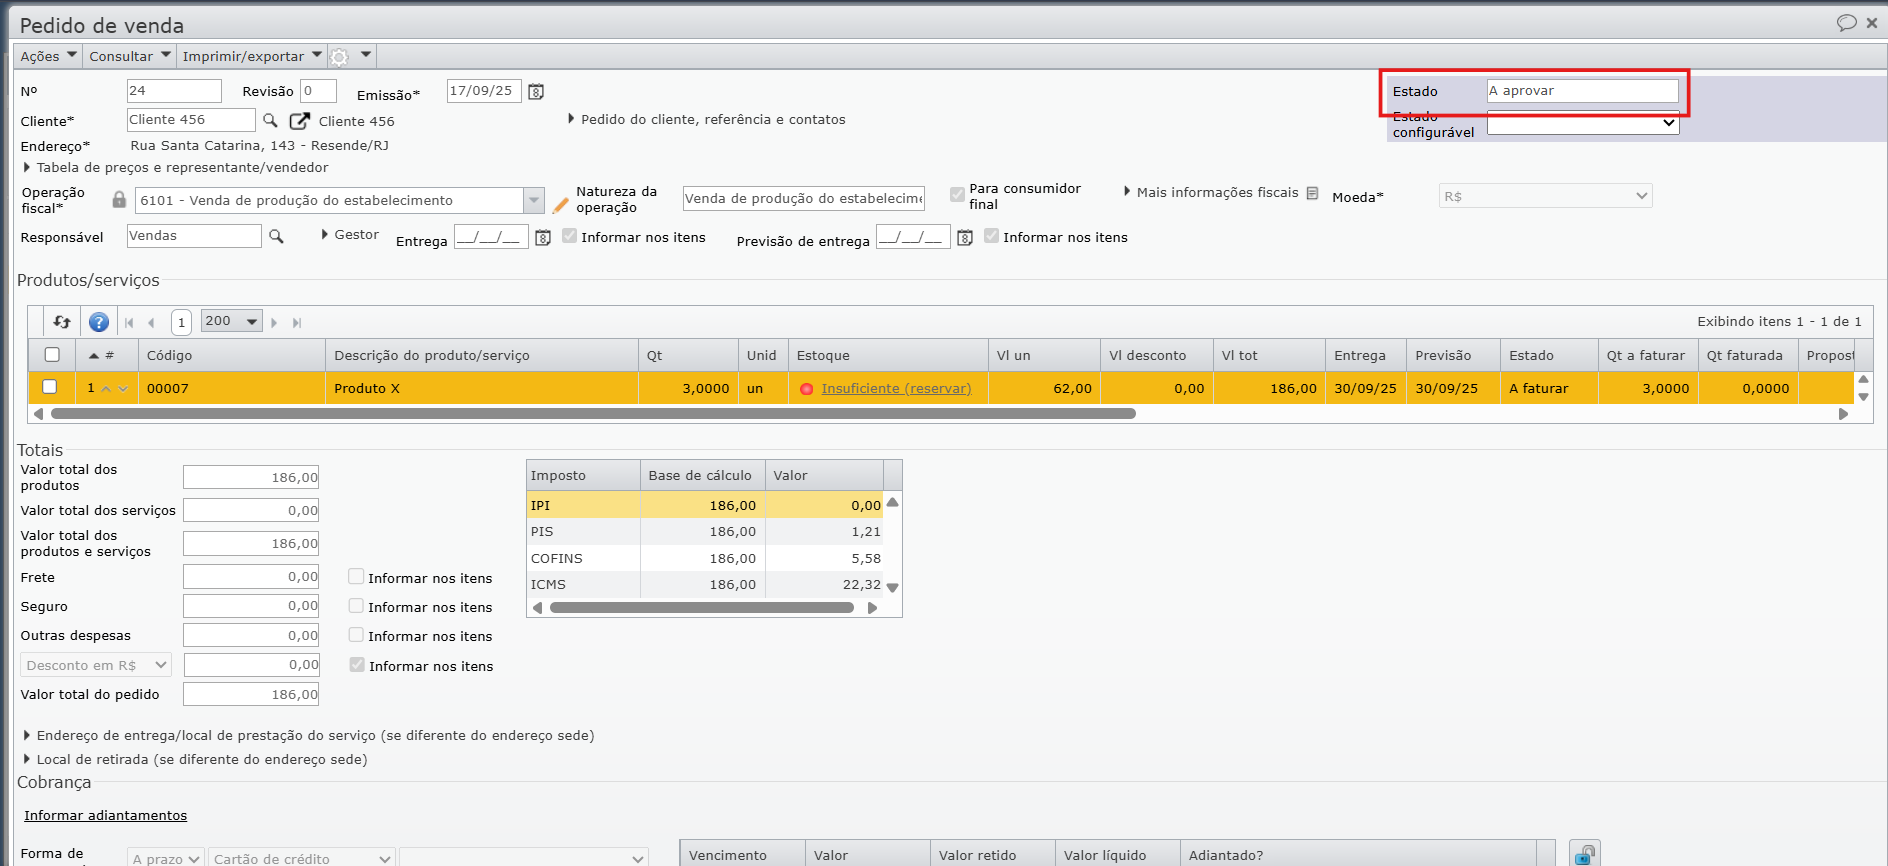Viewport: 1888px width, 866px height.
Task: Check the select-all checkbox in grid header
Action: point(52,355)
